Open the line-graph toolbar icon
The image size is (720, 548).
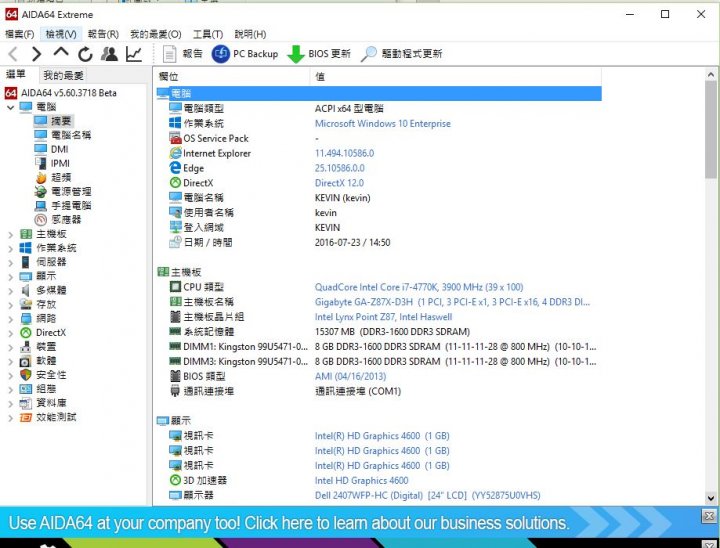tap(134, 54)
